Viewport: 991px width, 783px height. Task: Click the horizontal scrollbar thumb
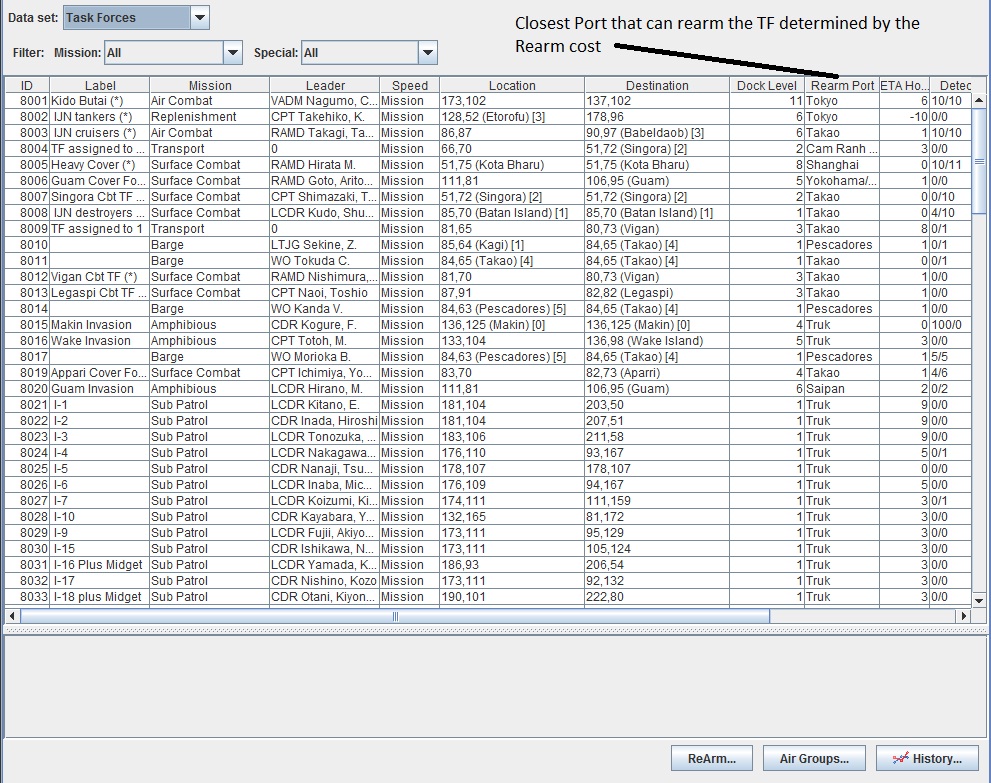tap(395, 616)
